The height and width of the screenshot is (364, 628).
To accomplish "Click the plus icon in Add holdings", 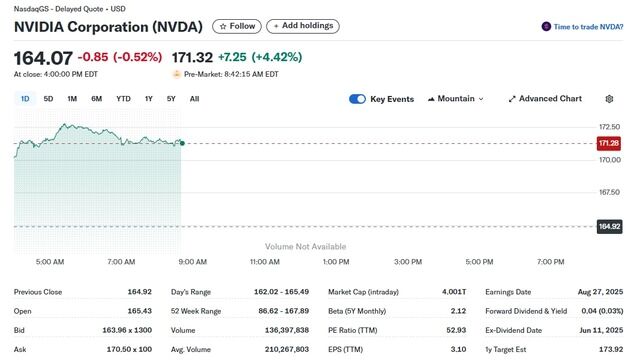I will [x=276, y=26].
